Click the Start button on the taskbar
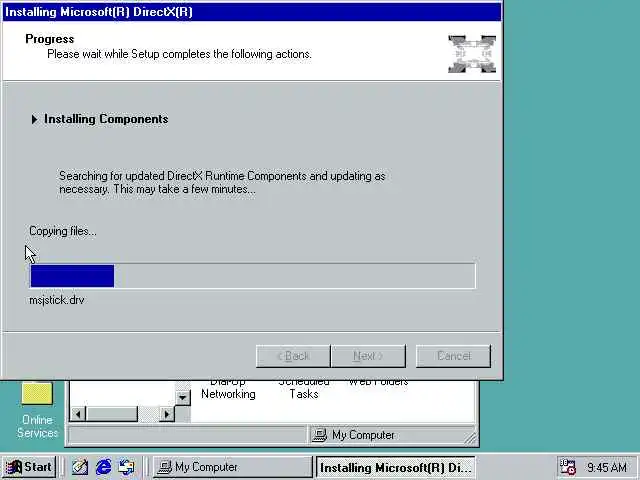640x480 pixels. click(29, 467)
